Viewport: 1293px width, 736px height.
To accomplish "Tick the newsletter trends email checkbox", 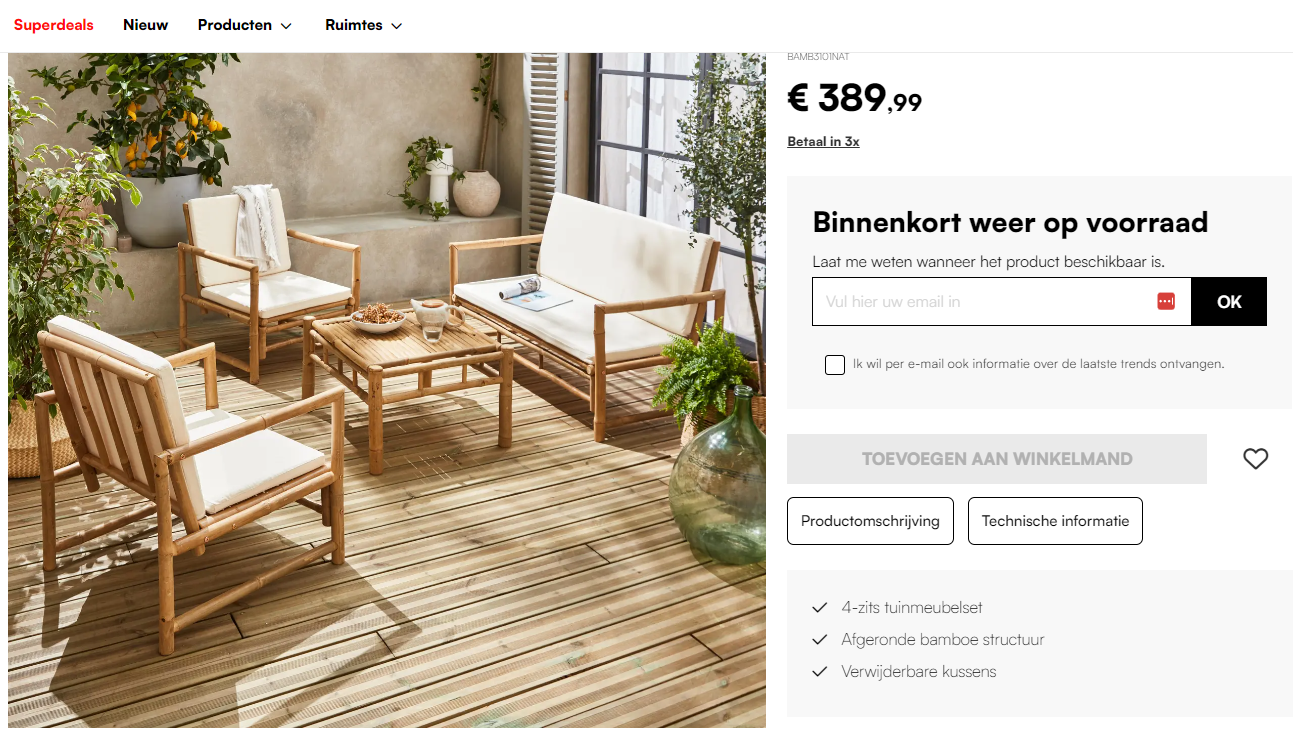I will (x=835, y=365).
